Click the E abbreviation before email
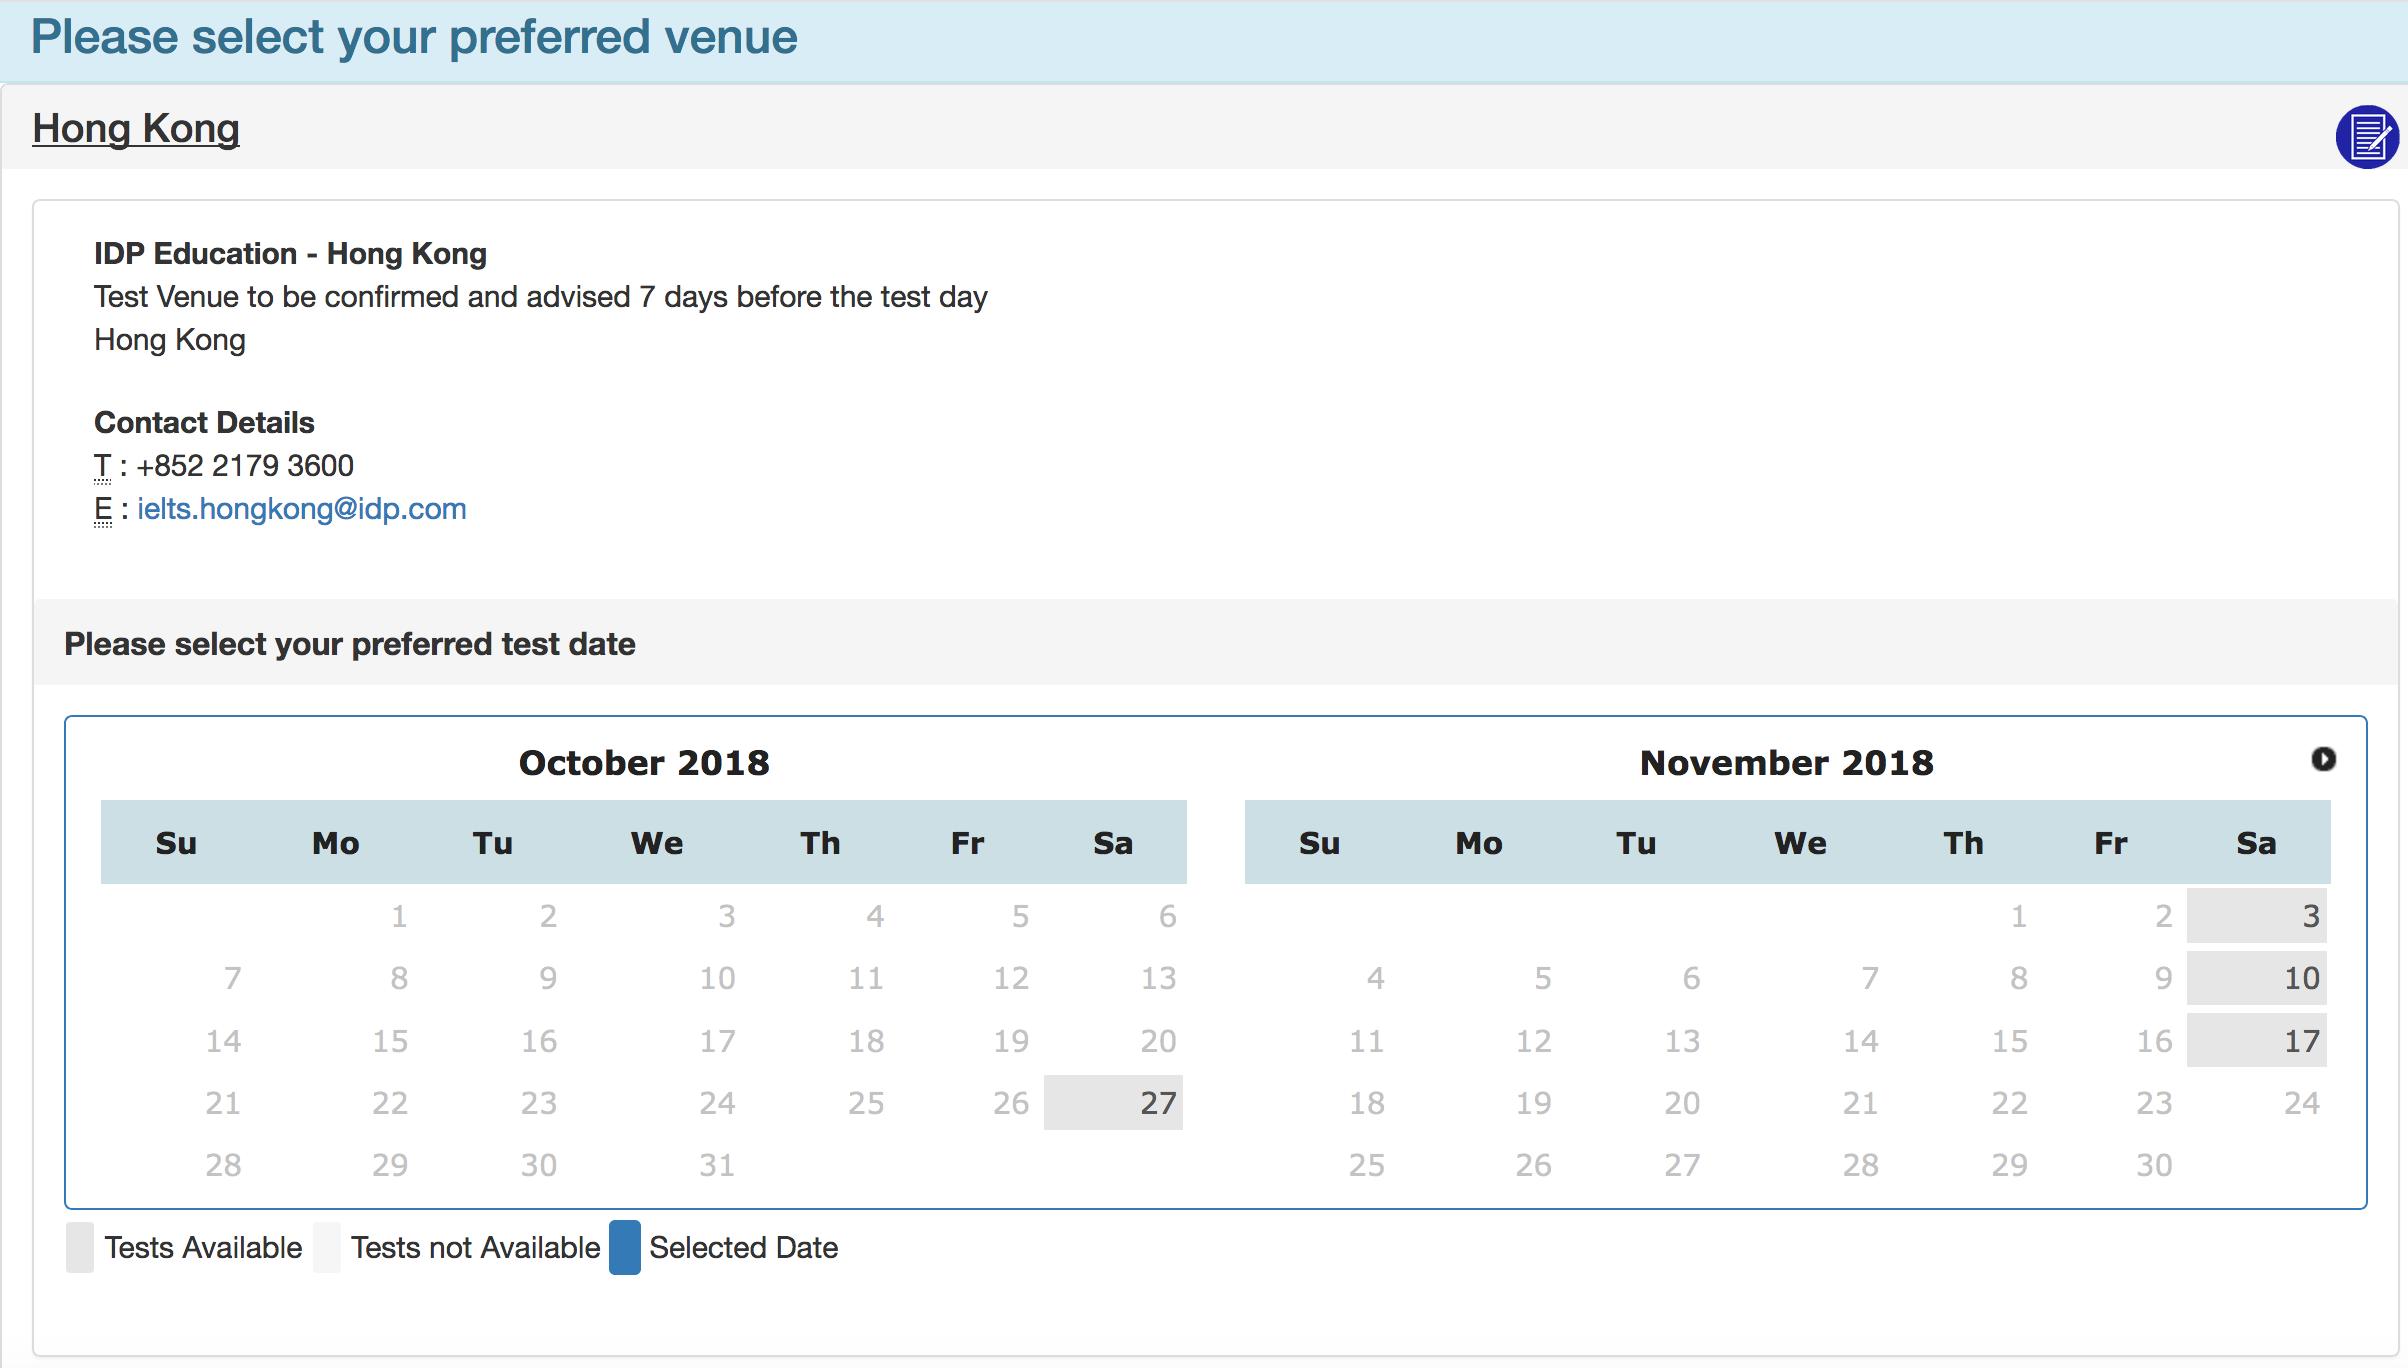 tap(102, 509)
